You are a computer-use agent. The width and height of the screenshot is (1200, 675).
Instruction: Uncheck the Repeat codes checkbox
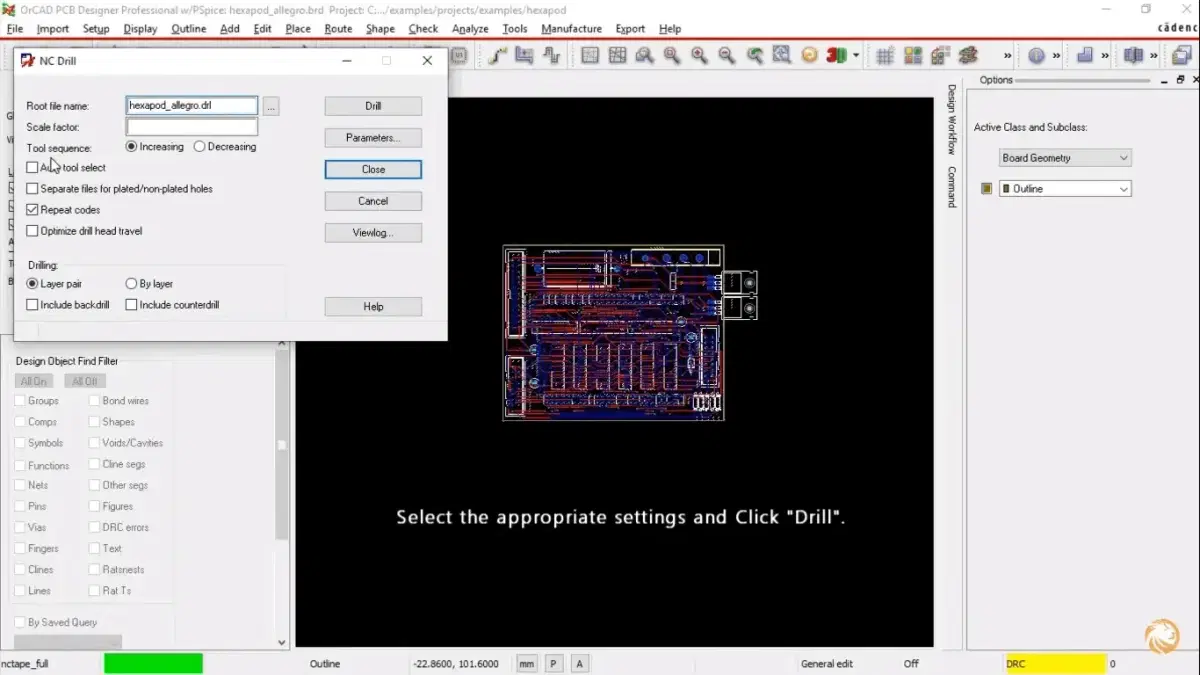coord(33,210)
